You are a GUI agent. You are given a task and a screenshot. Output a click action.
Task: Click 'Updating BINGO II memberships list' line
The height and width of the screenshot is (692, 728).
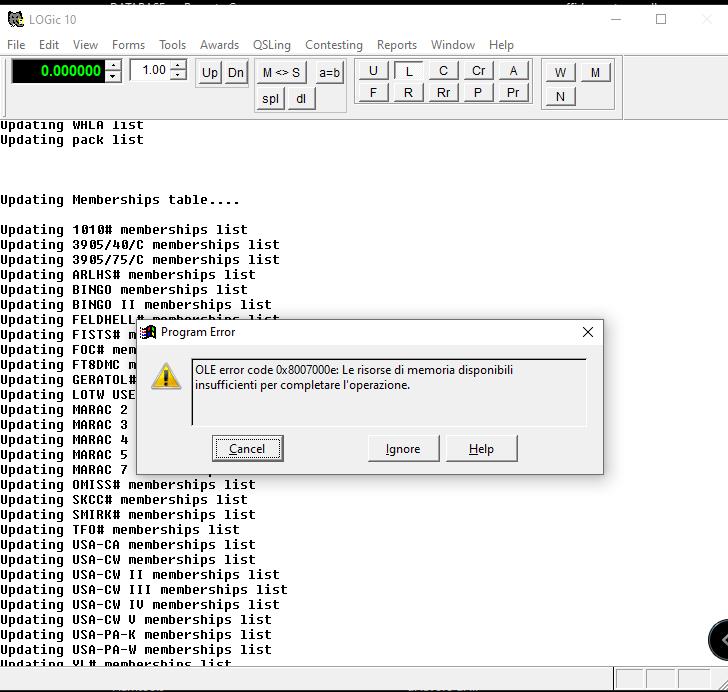point(136,305)
